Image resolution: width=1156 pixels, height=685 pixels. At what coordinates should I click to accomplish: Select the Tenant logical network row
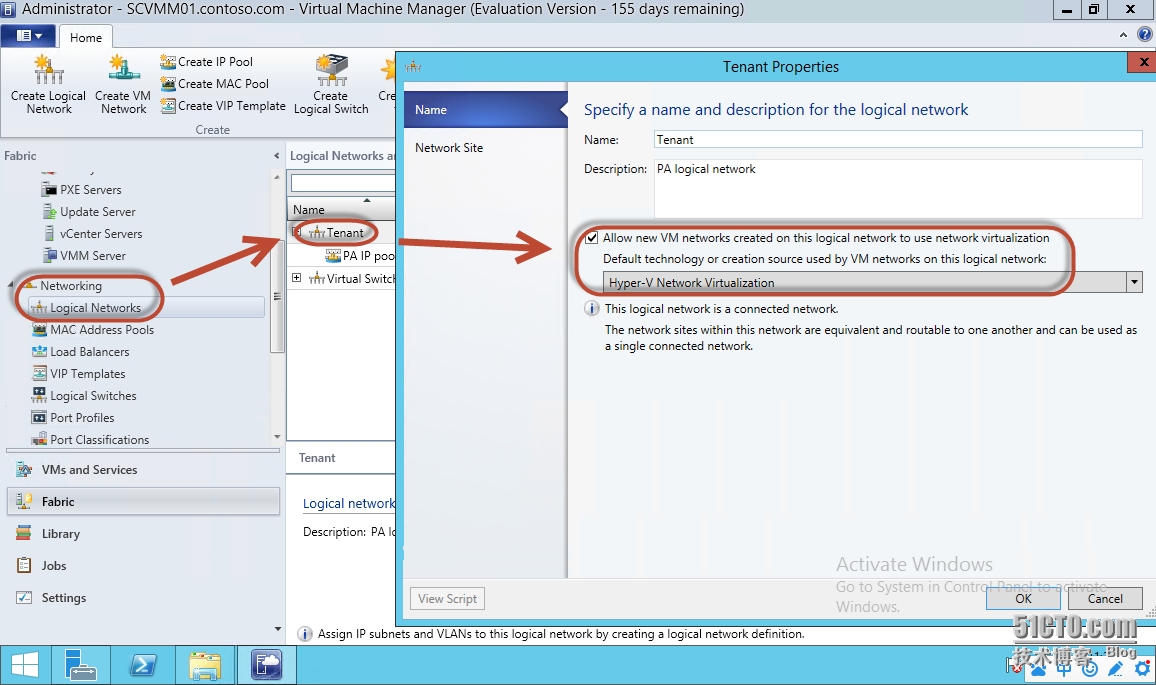point(341,232)
